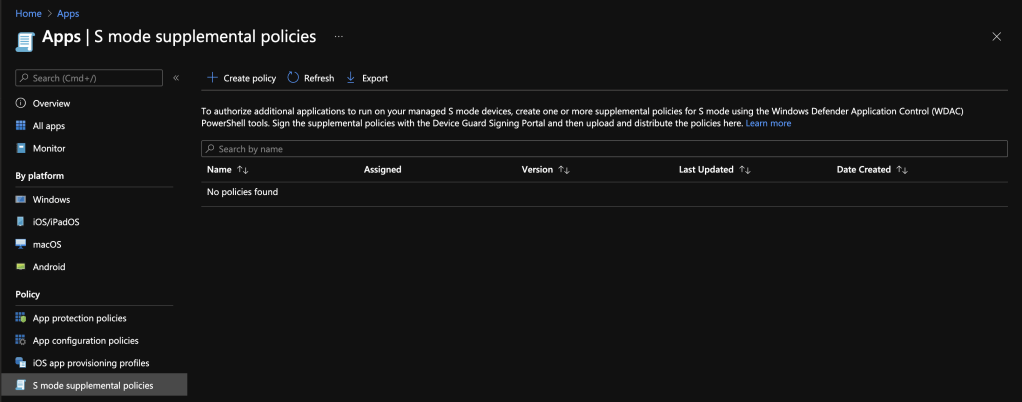
Task: Click the Create policy plus icon
Action: [x=212, y=78]
